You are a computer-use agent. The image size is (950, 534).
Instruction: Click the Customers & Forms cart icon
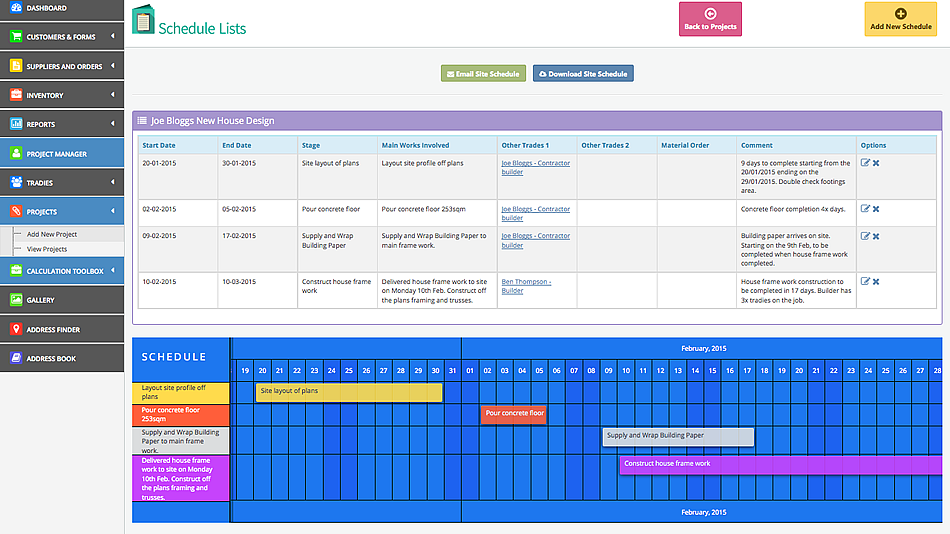(16, 36)
